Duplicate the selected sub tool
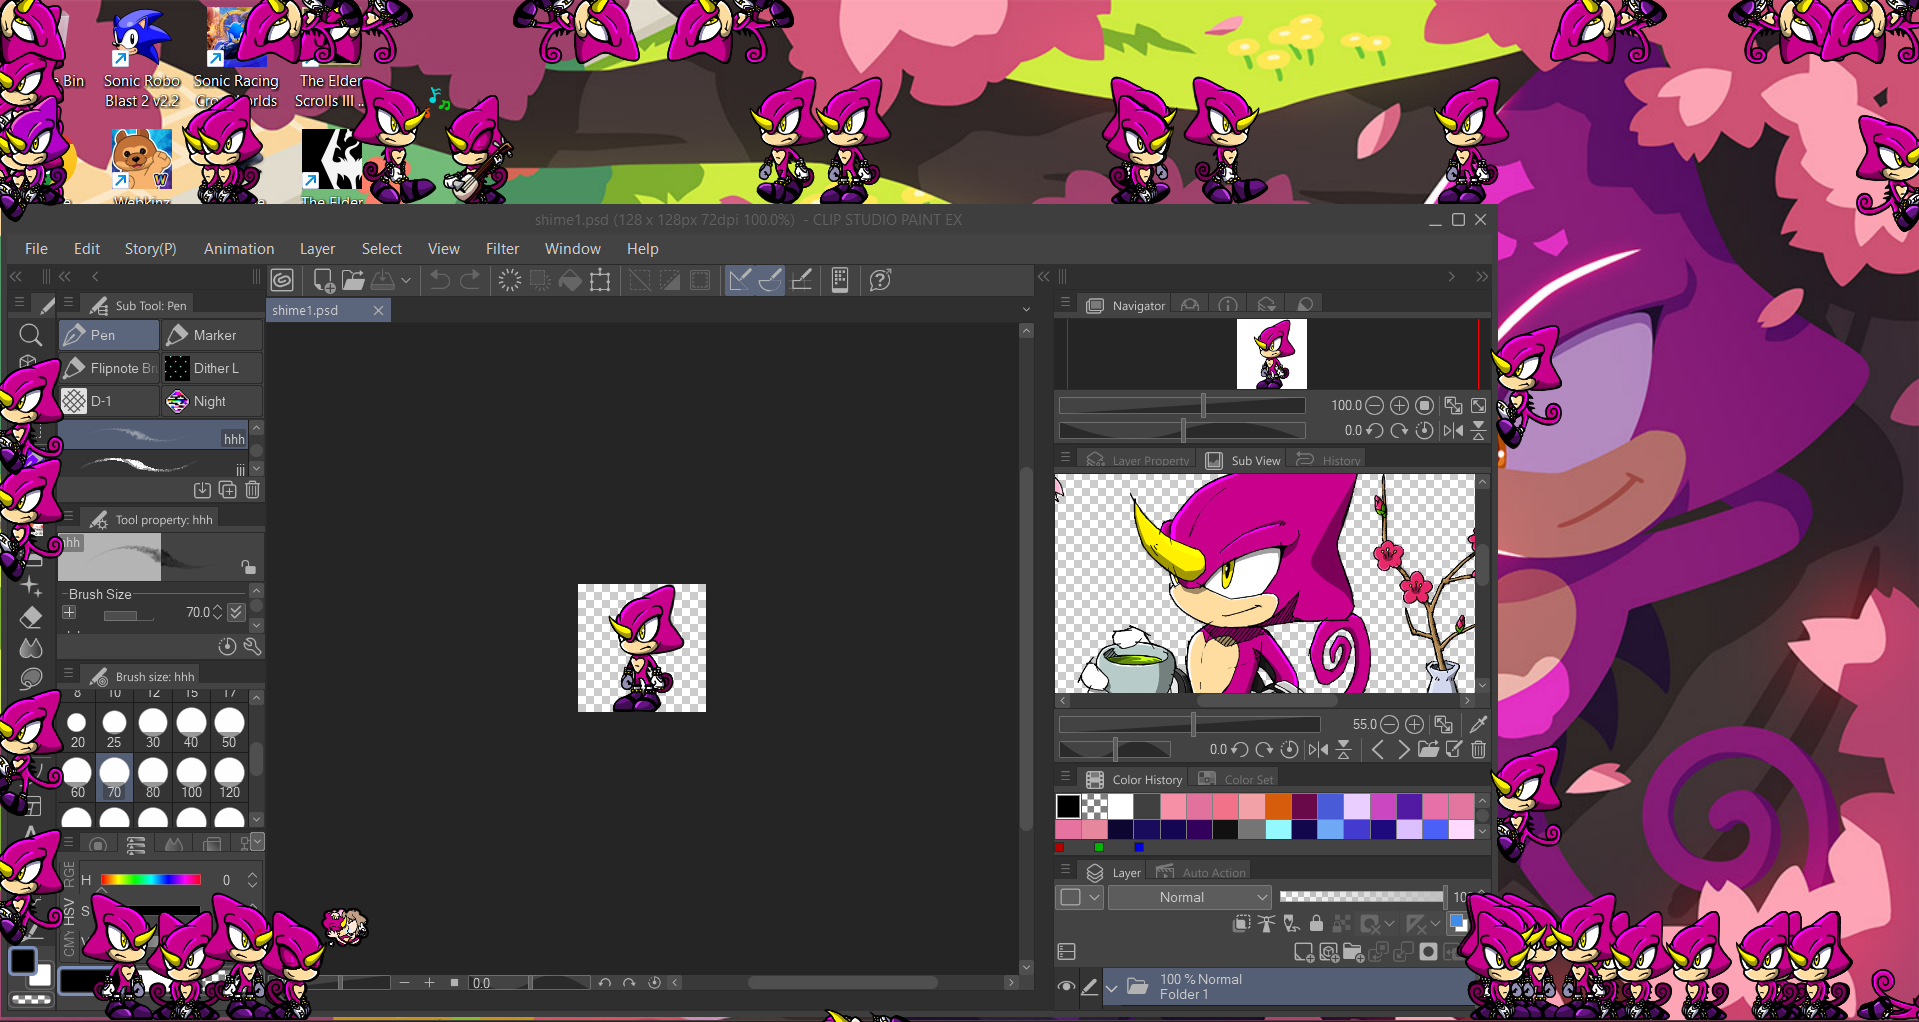 227,490
